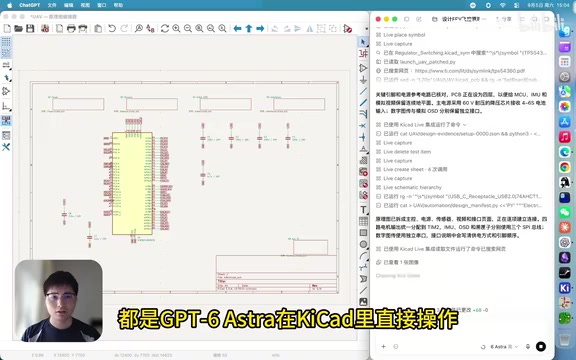
Task: Open Find magnifier icon in KiCad toolbar
Action: pyautogui.click(x=138, y=28)
